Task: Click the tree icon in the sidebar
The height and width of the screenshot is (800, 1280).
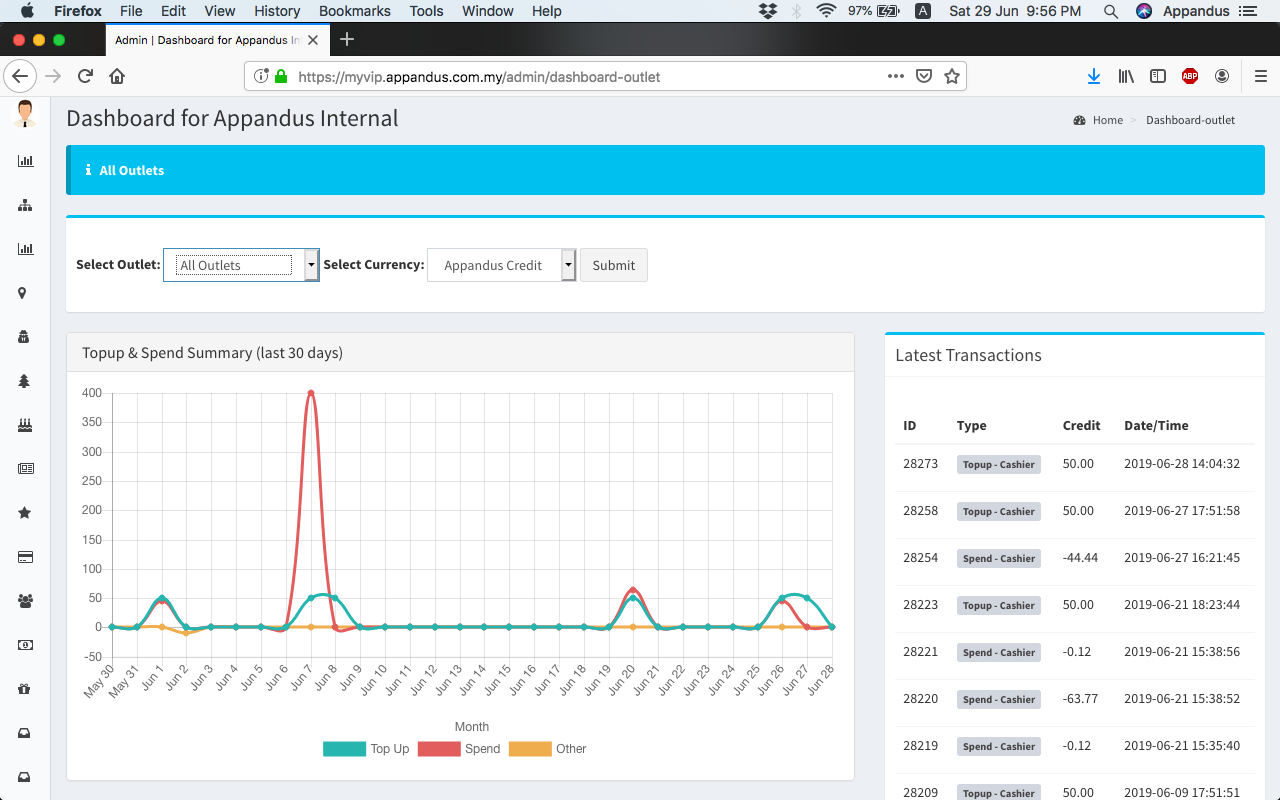Action: [24, 381]
